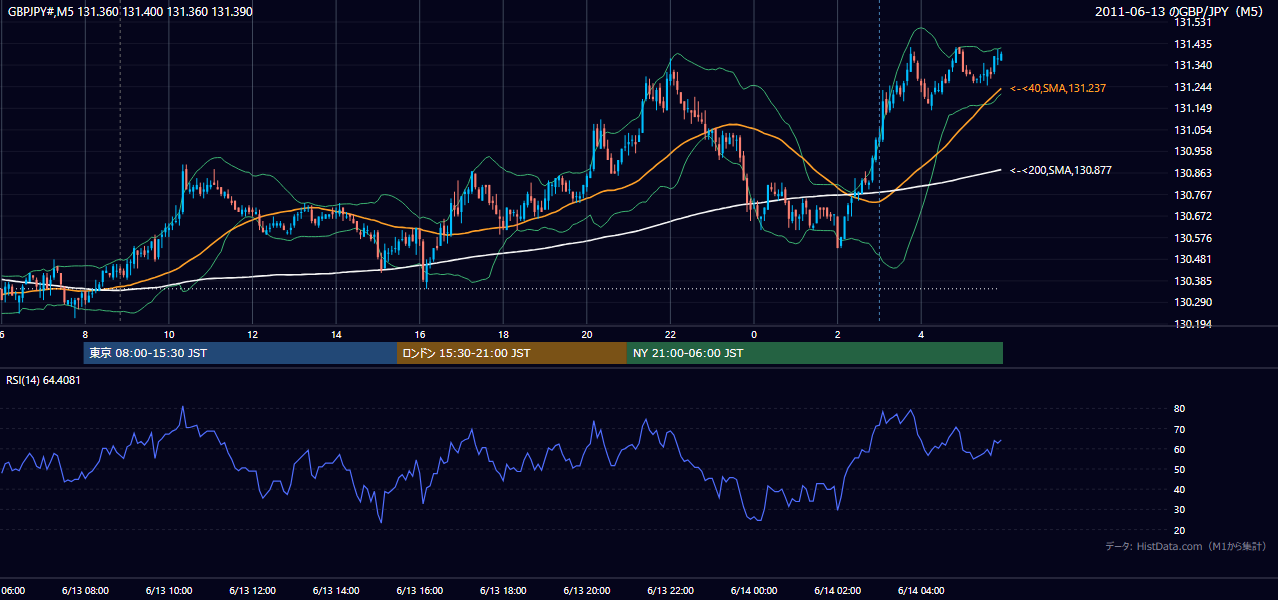
Task: Click price axis label 131.435
Action: 1192,44
